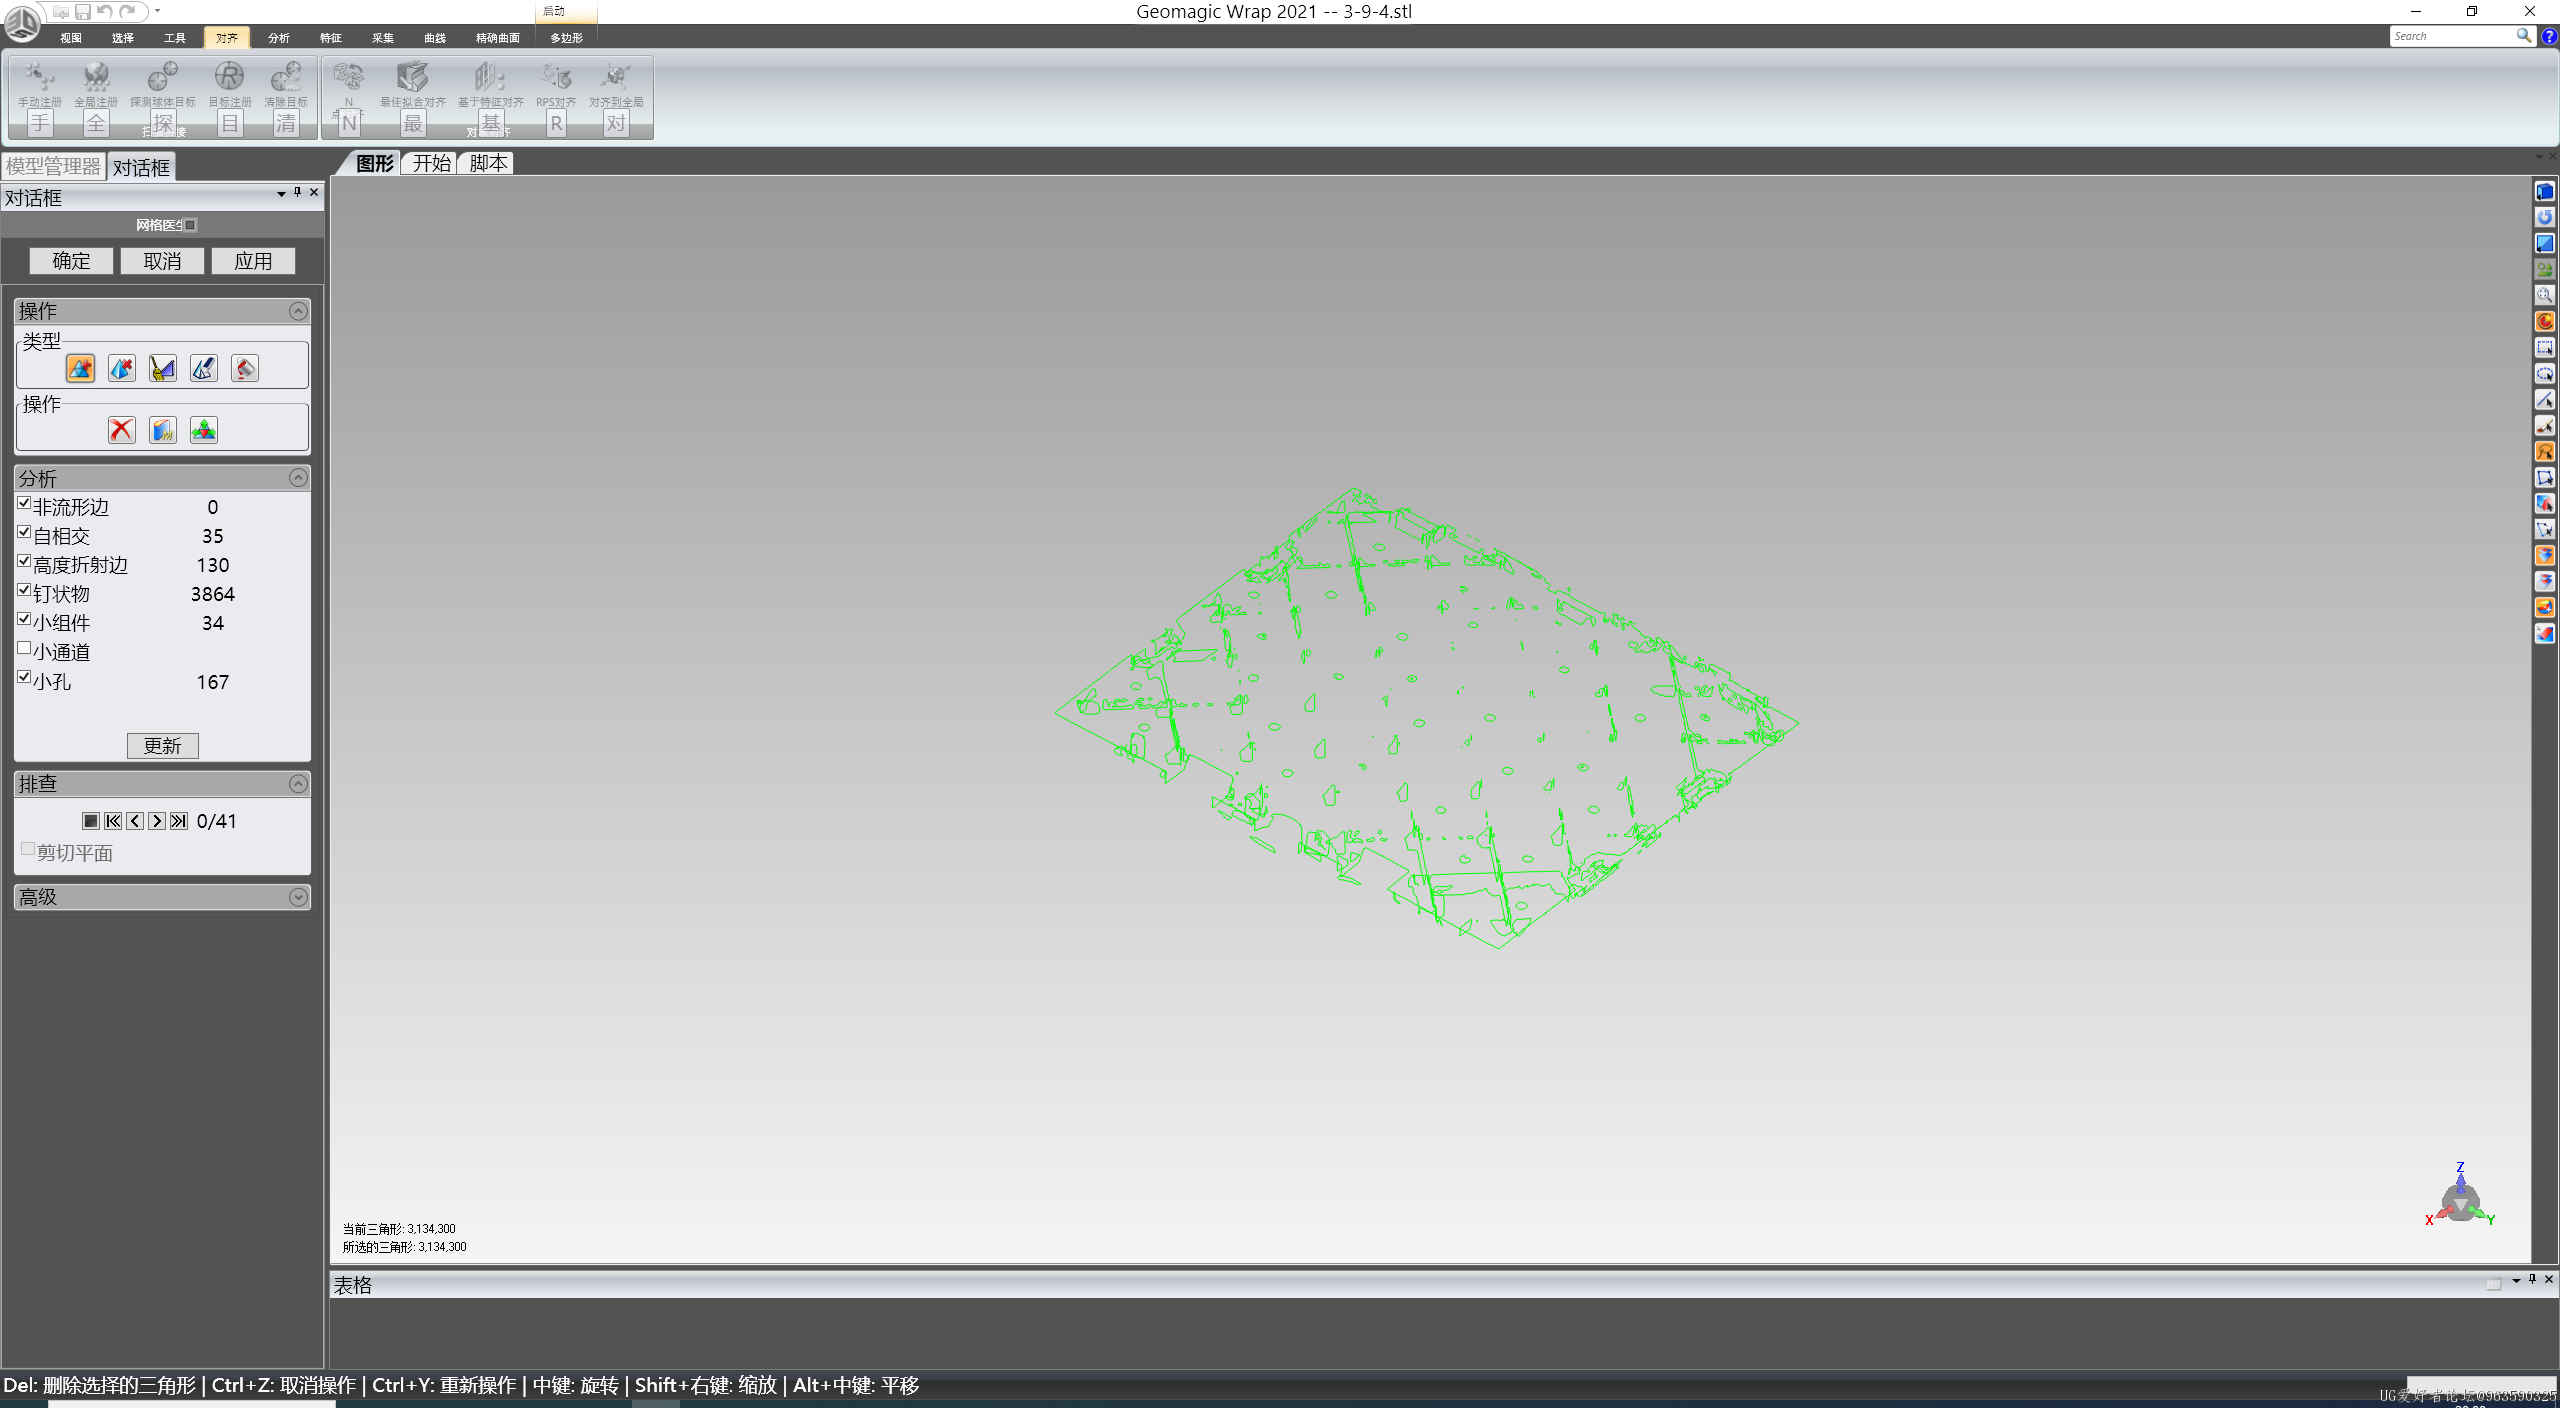2560x1408 pixels.
Task: Select the line selection tool
Action: point(2545,399)
